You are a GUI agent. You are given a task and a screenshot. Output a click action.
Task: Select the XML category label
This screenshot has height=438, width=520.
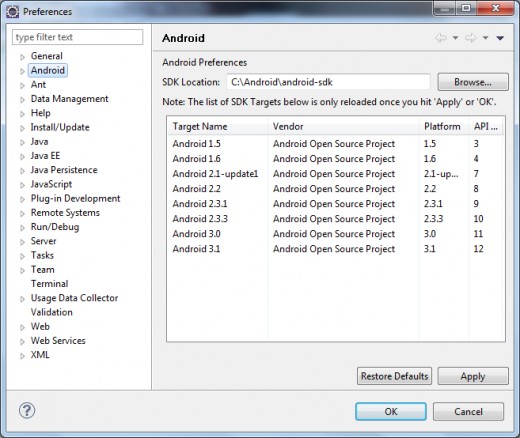40,355
